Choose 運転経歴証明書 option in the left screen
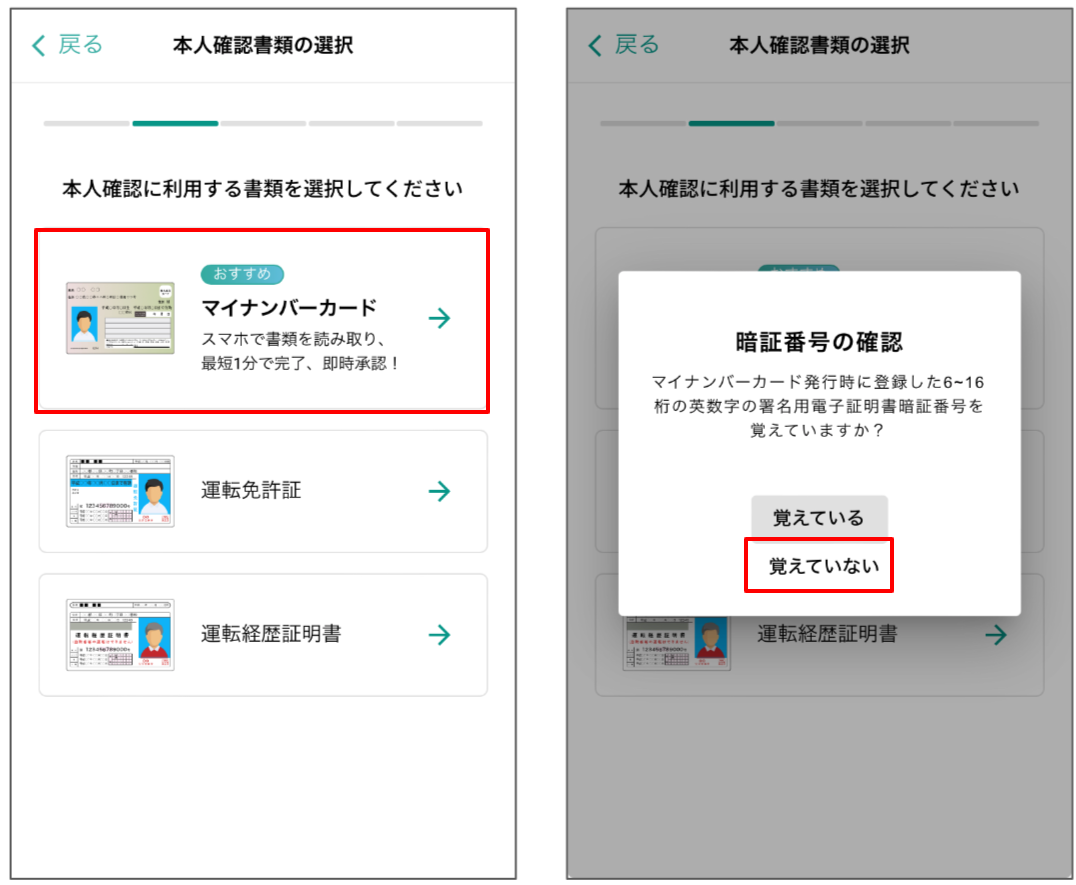Image resolution: width=1076 pixels, height=885 pixels. pos(264,635)
